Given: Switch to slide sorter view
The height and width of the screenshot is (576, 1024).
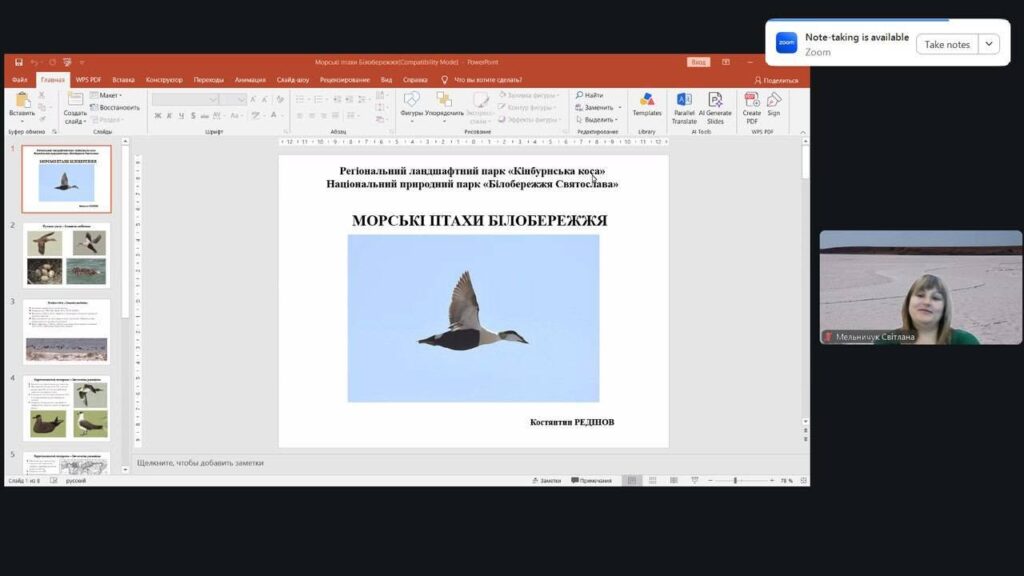Looking at the screenshot, I should [652, 481].
